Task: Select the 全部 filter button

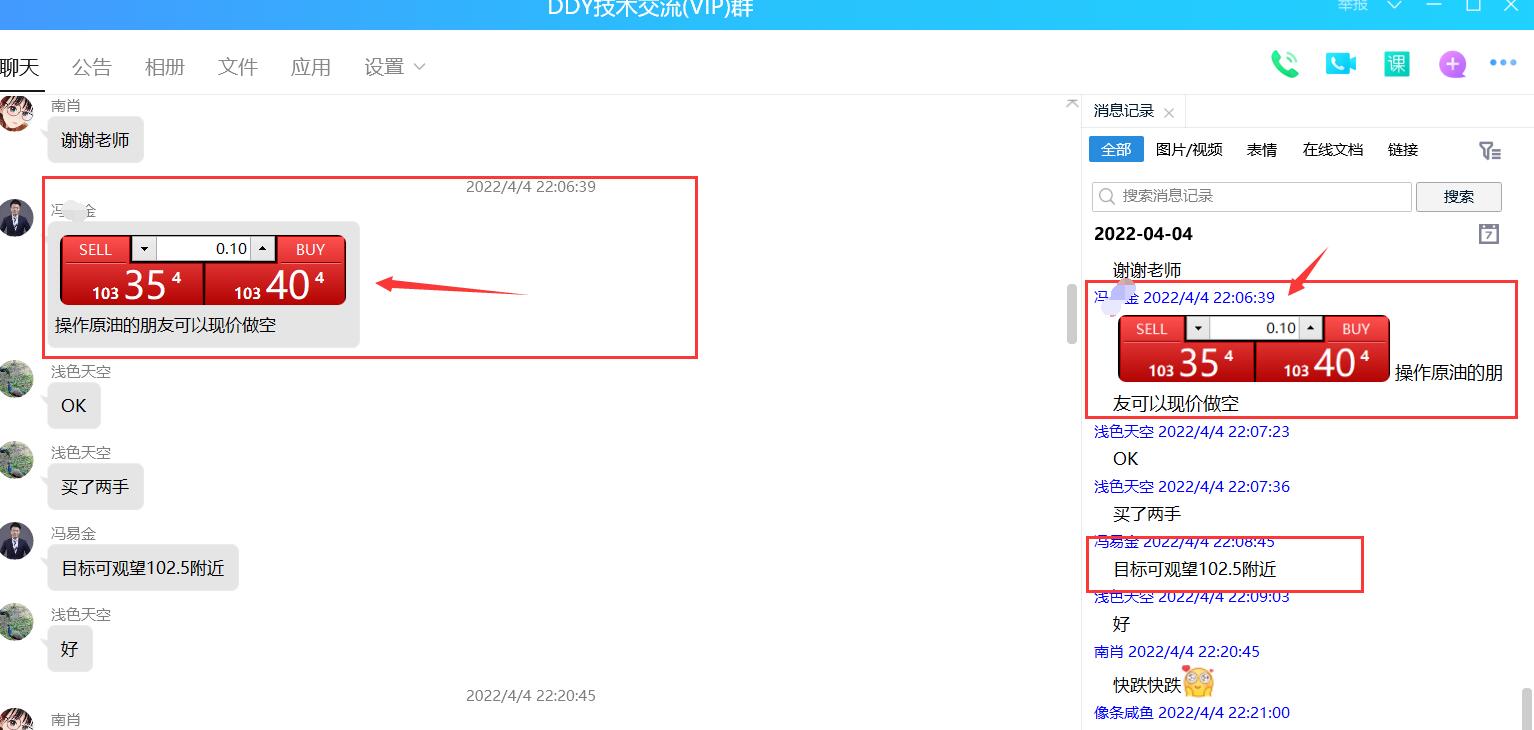Action: (1116, 150)
